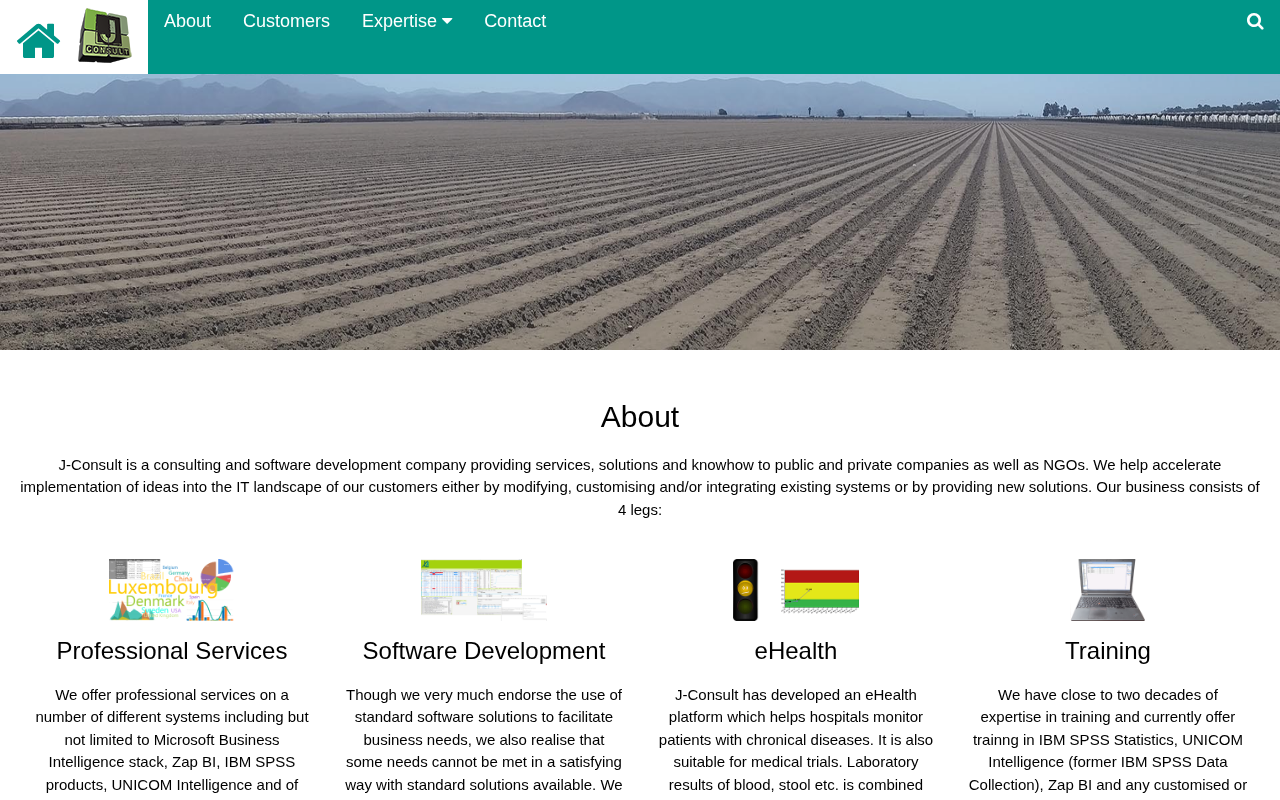Screen dimensions: 1280x800
Task: Open the Training laptop thumbnail
Action: pos(1108,590)
